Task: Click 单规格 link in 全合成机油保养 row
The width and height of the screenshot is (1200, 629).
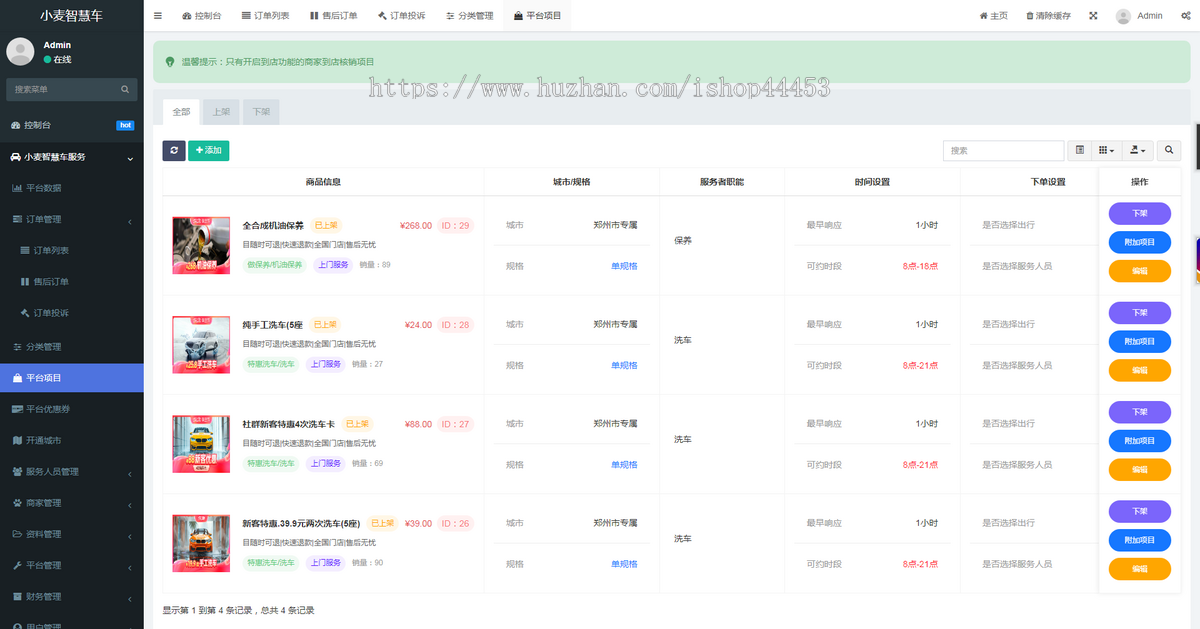Action: pos(624,266)
